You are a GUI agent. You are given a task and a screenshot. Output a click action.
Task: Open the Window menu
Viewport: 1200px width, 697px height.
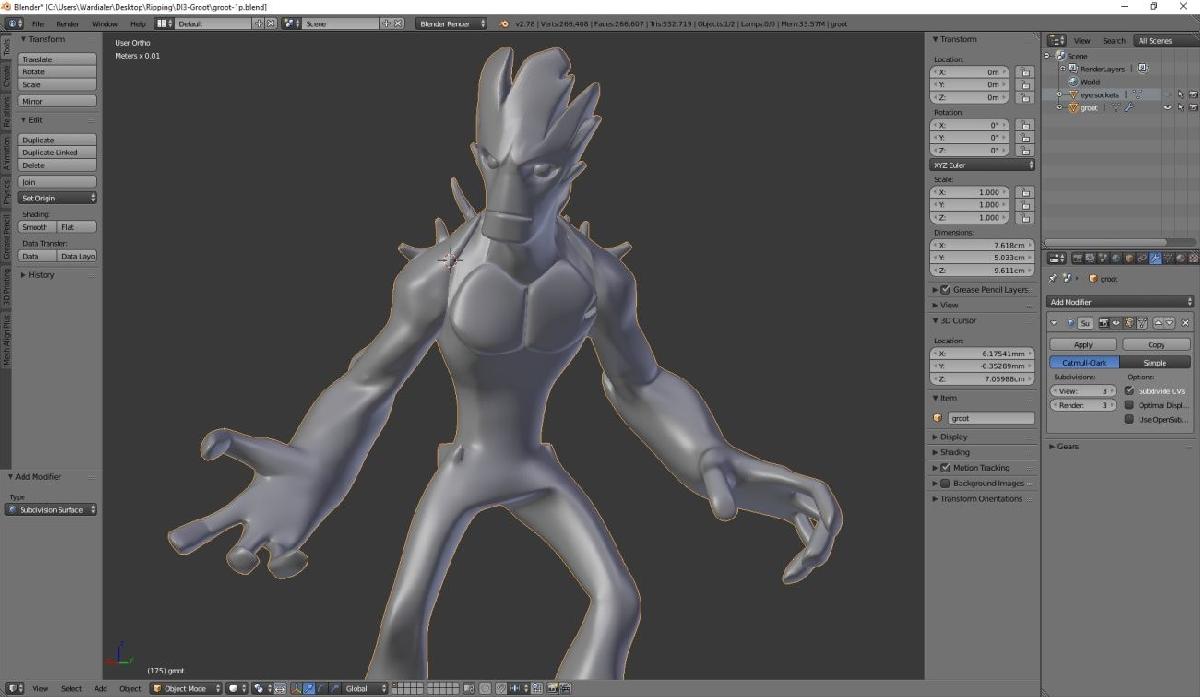tap(104, 23)
